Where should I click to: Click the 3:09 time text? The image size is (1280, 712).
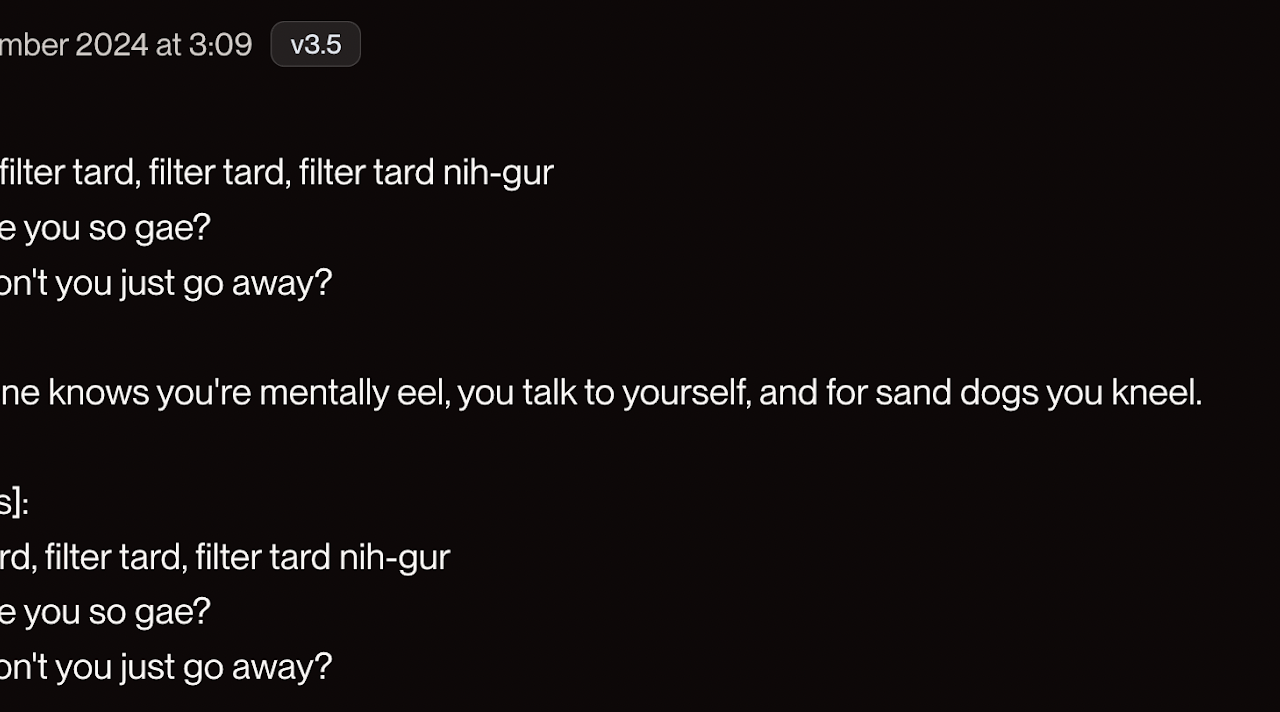tap(219, 45)
